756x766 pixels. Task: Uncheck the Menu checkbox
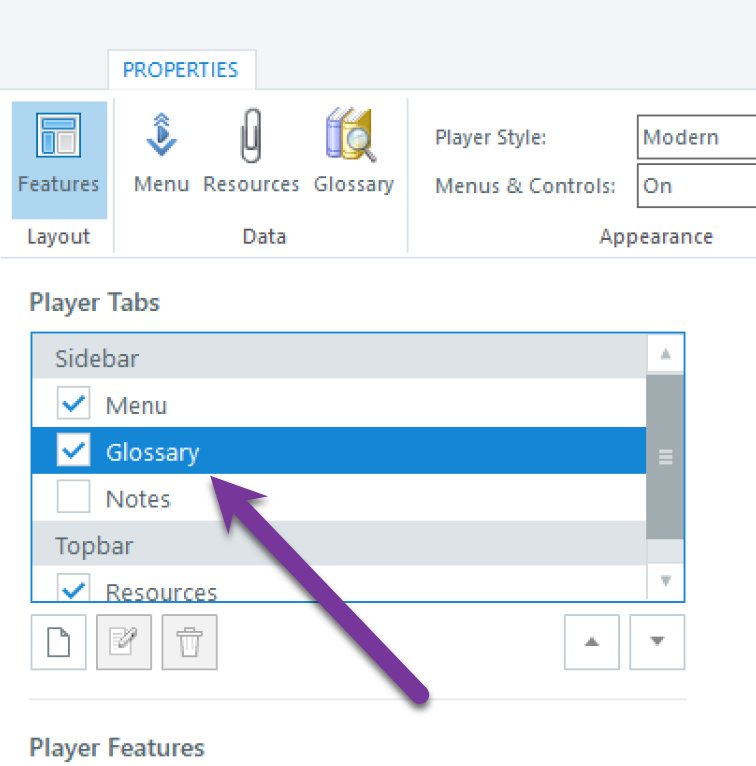[x=74, y=404]
